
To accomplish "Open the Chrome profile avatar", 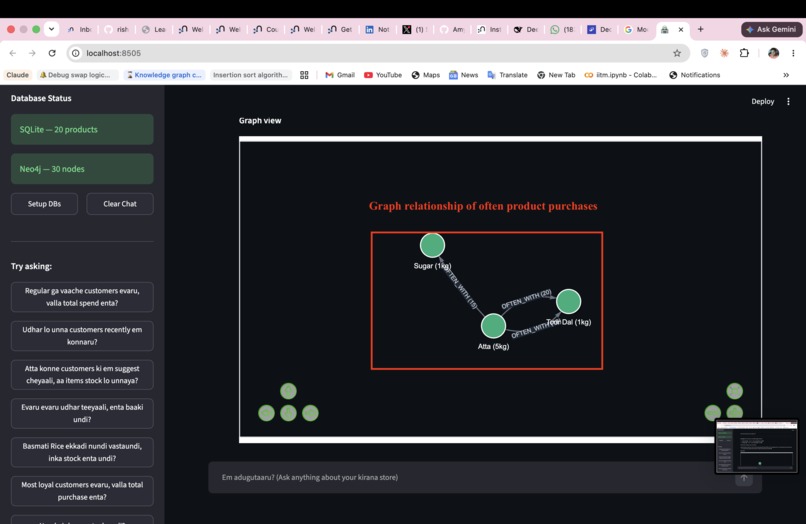I will (x=773, y=53).
